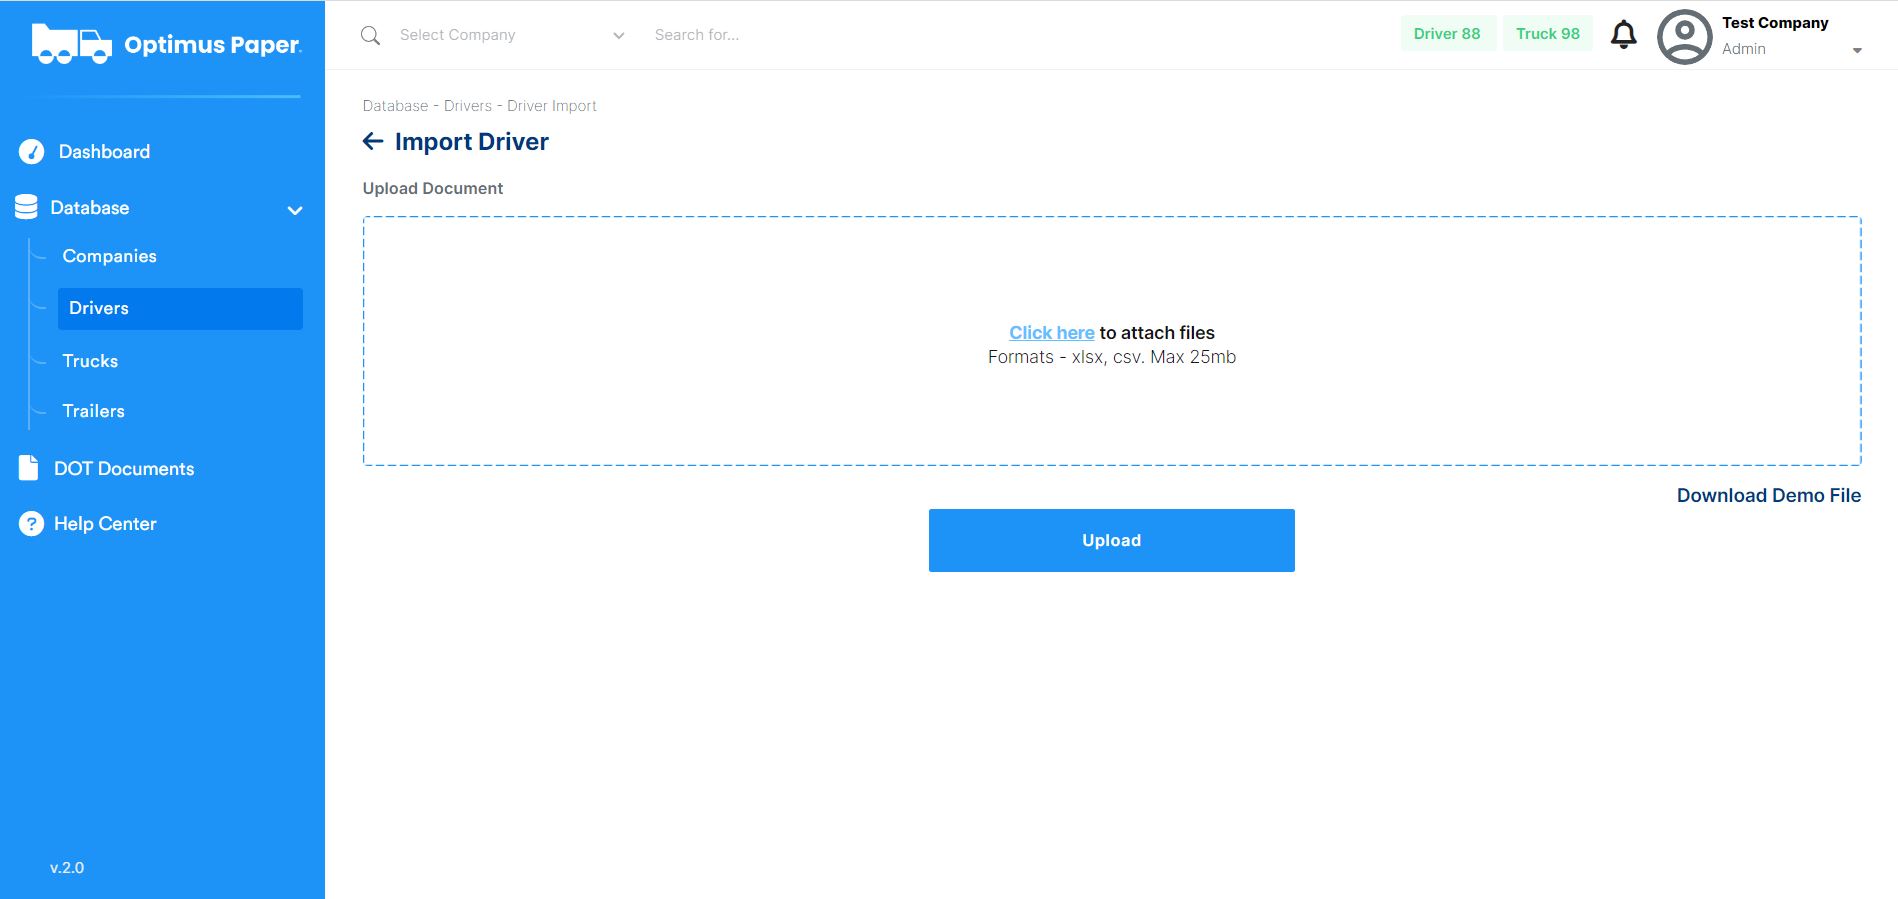Click the Database stack icon
Screen dimensions: 1898x899
pos(27,207)
